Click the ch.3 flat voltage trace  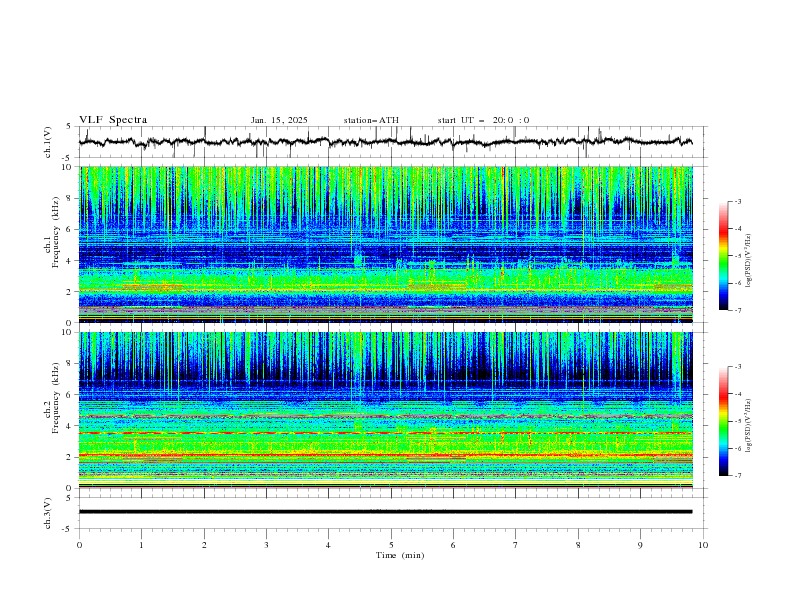pos(385,512)
